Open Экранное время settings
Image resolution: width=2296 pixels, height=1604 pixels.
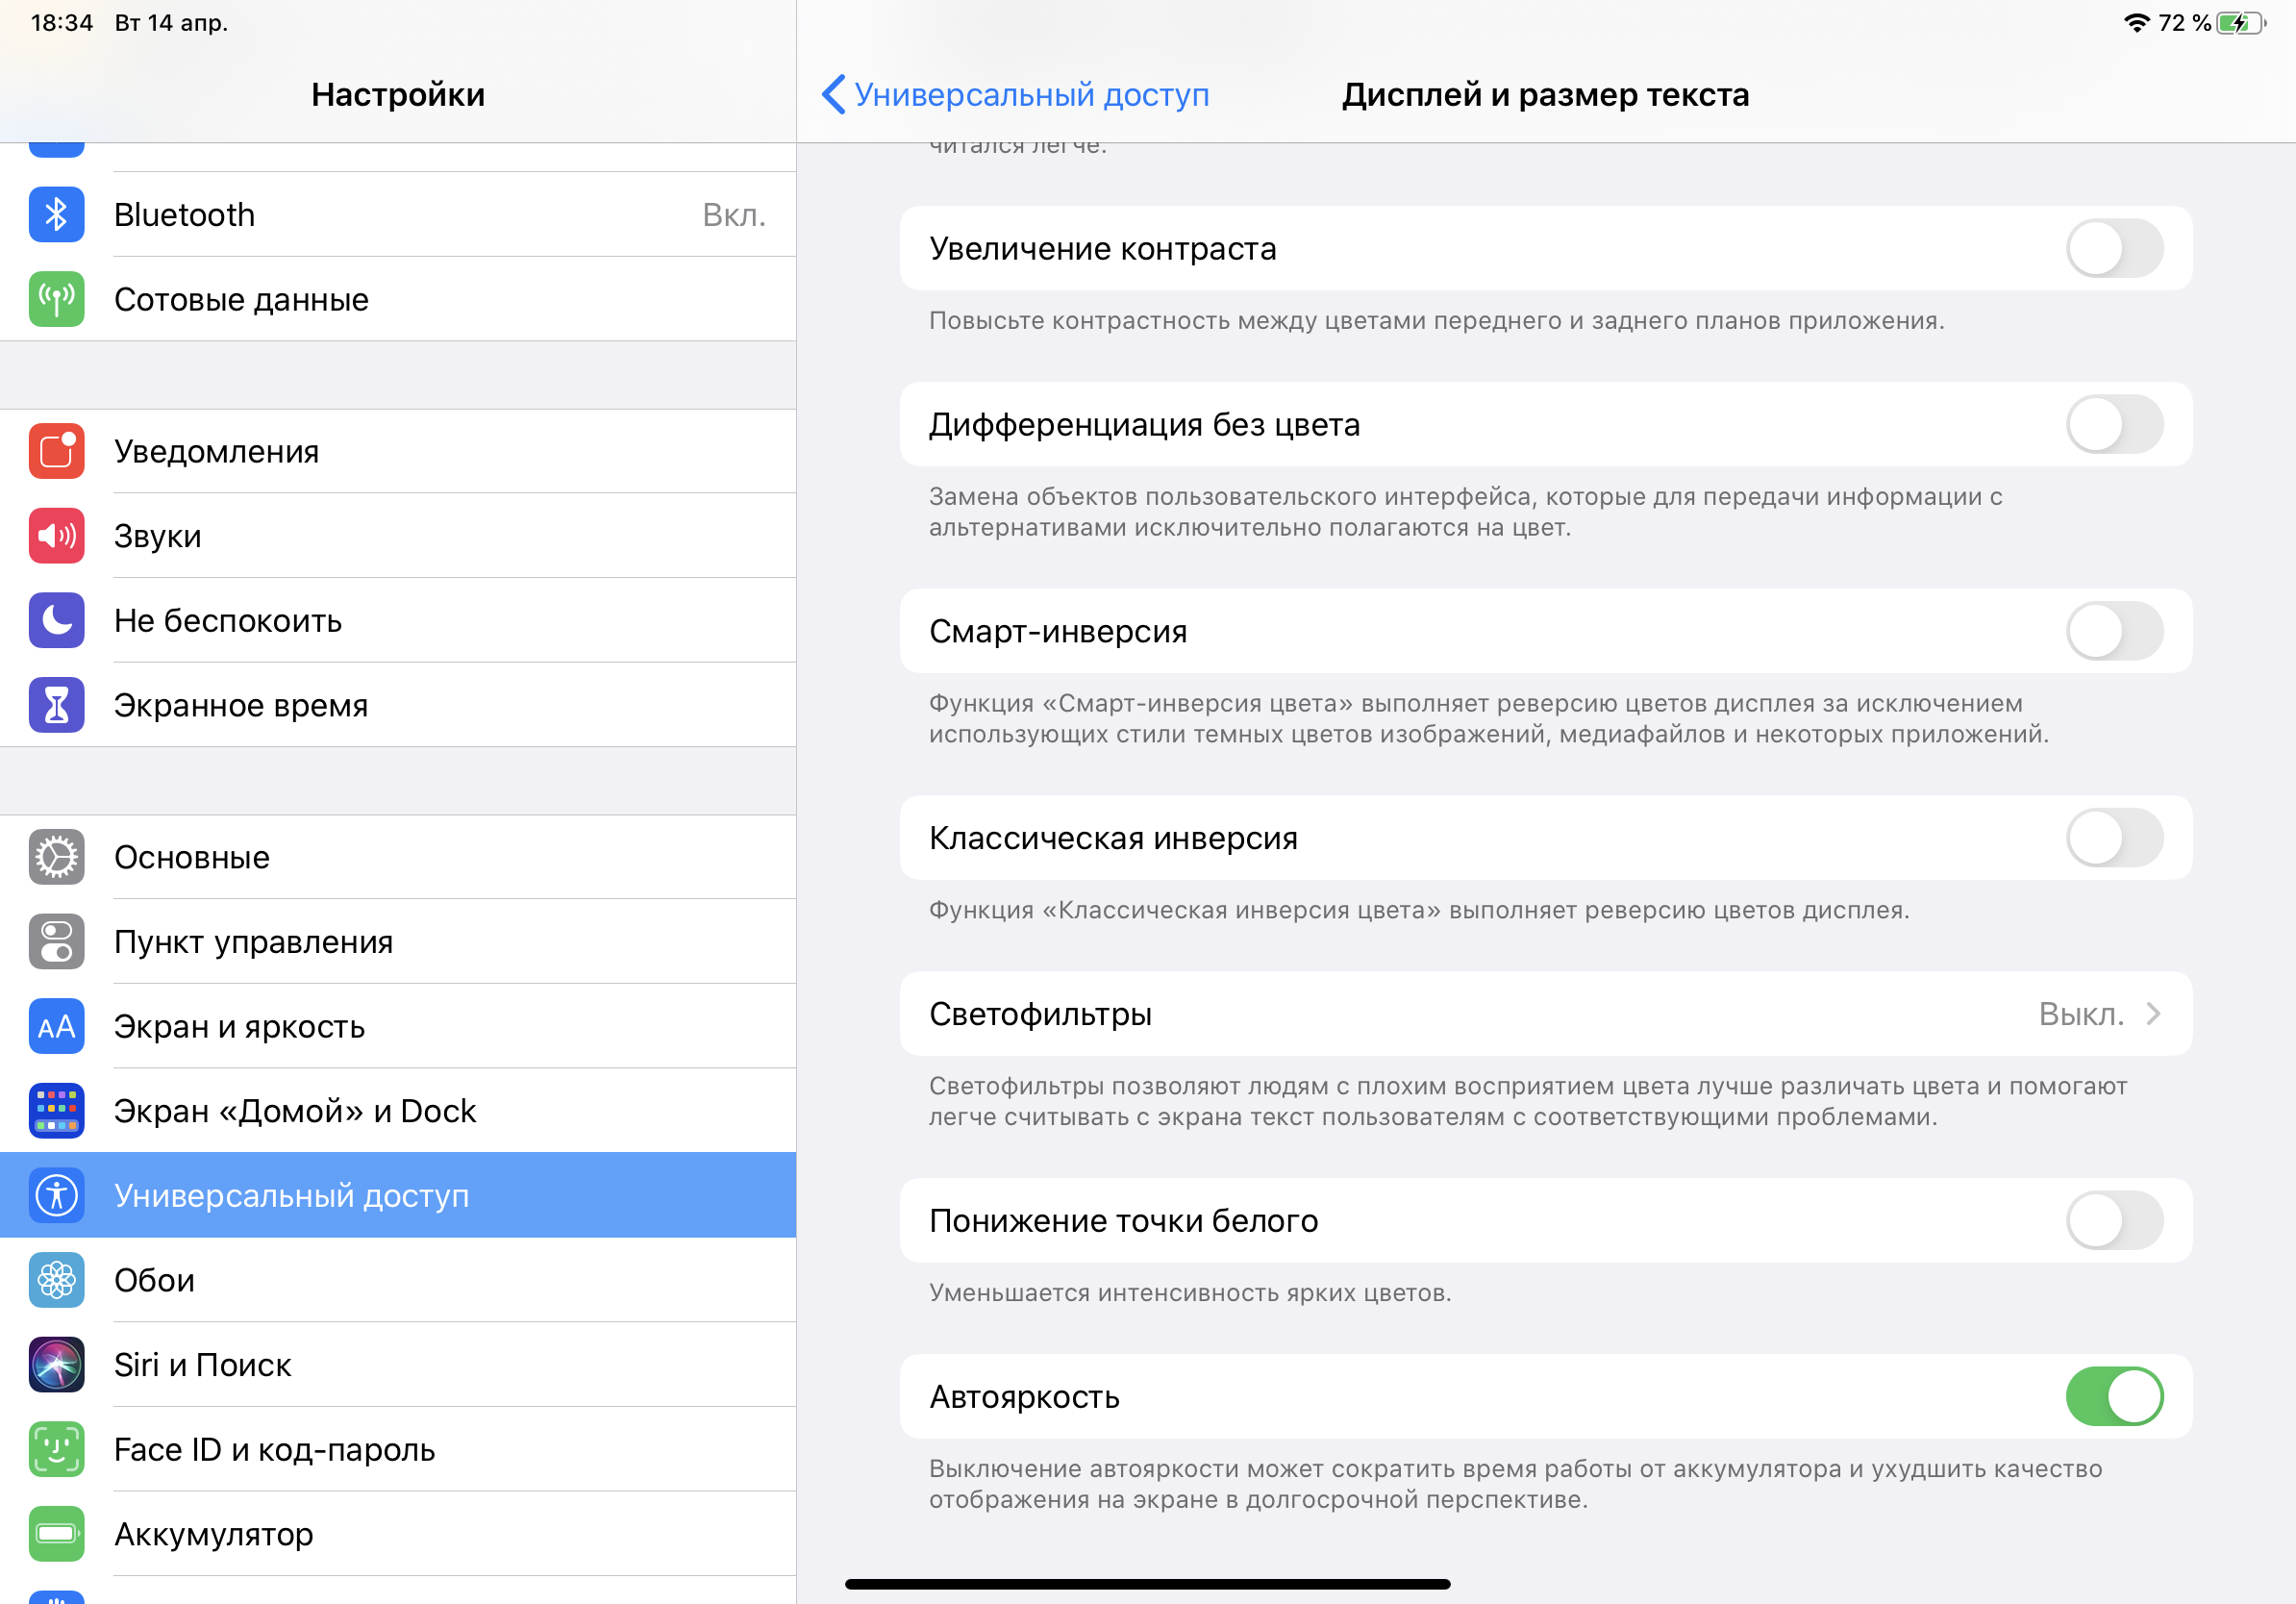click(x=398, y=707)
